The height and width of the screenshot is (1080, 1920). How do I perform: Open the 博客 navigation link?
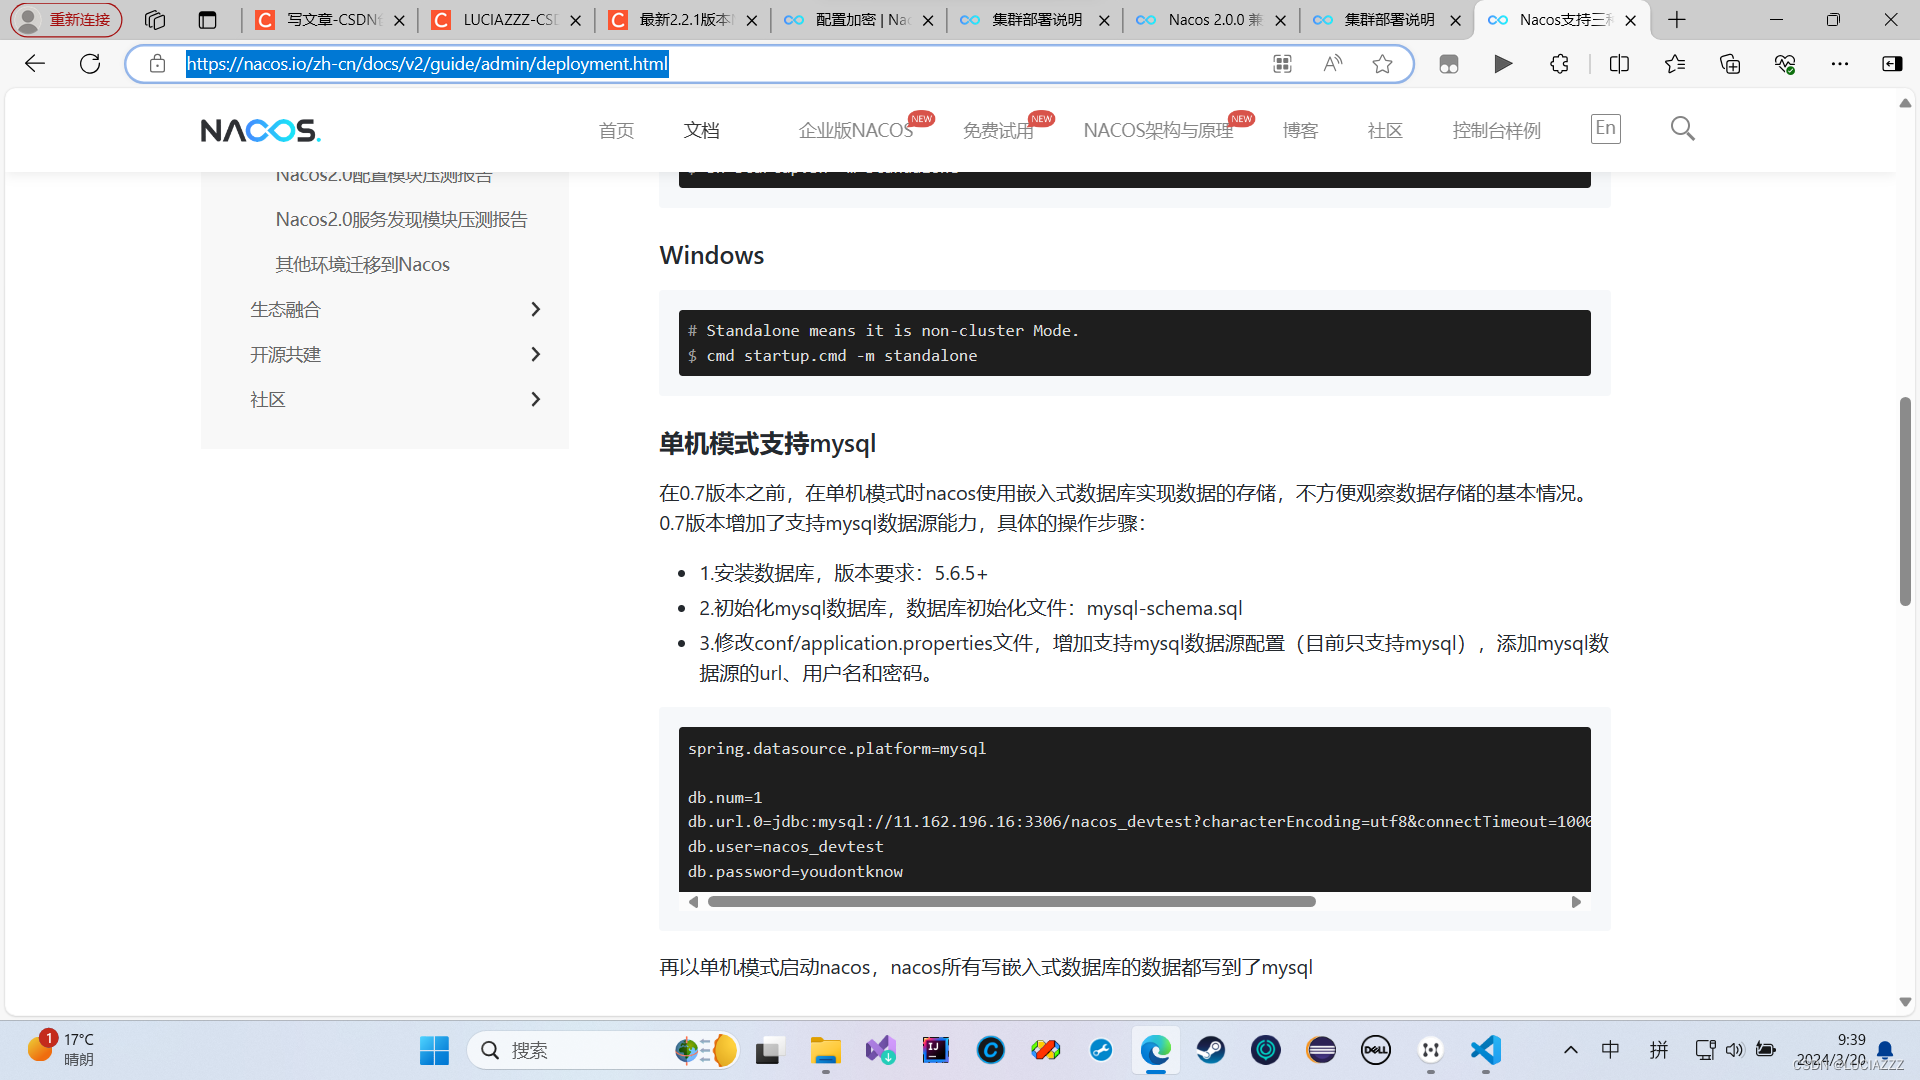[x=1300, y=131]
